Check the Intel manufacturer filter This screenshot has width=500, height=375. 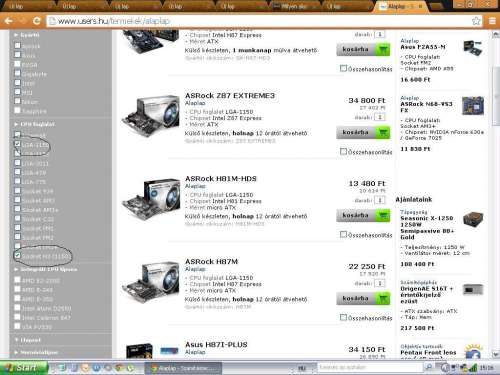coord(17,83)
